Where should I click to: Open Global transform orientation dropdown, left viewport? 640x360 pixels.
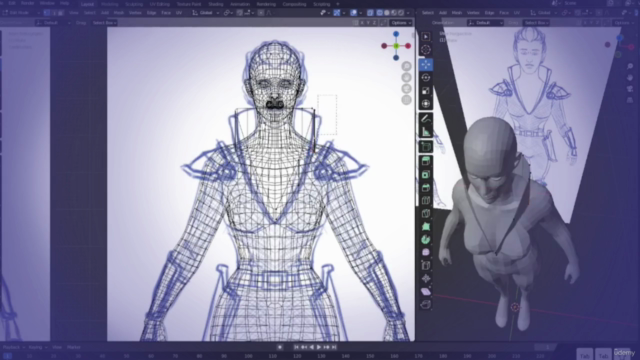click(205, 13)
